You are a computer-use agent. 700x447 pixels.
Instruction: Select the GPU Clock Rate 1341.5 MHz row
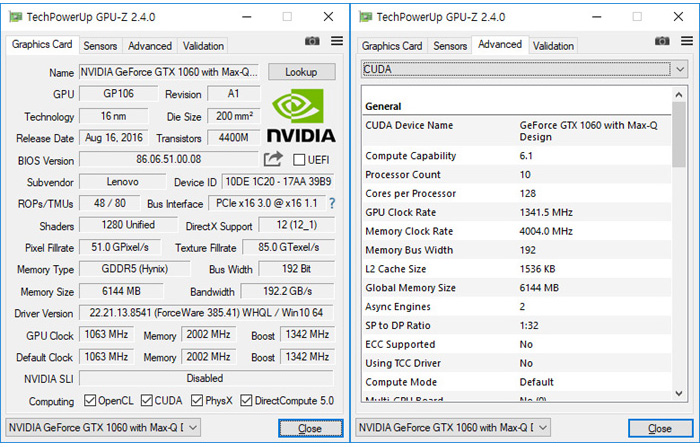(x=517, y=212)
